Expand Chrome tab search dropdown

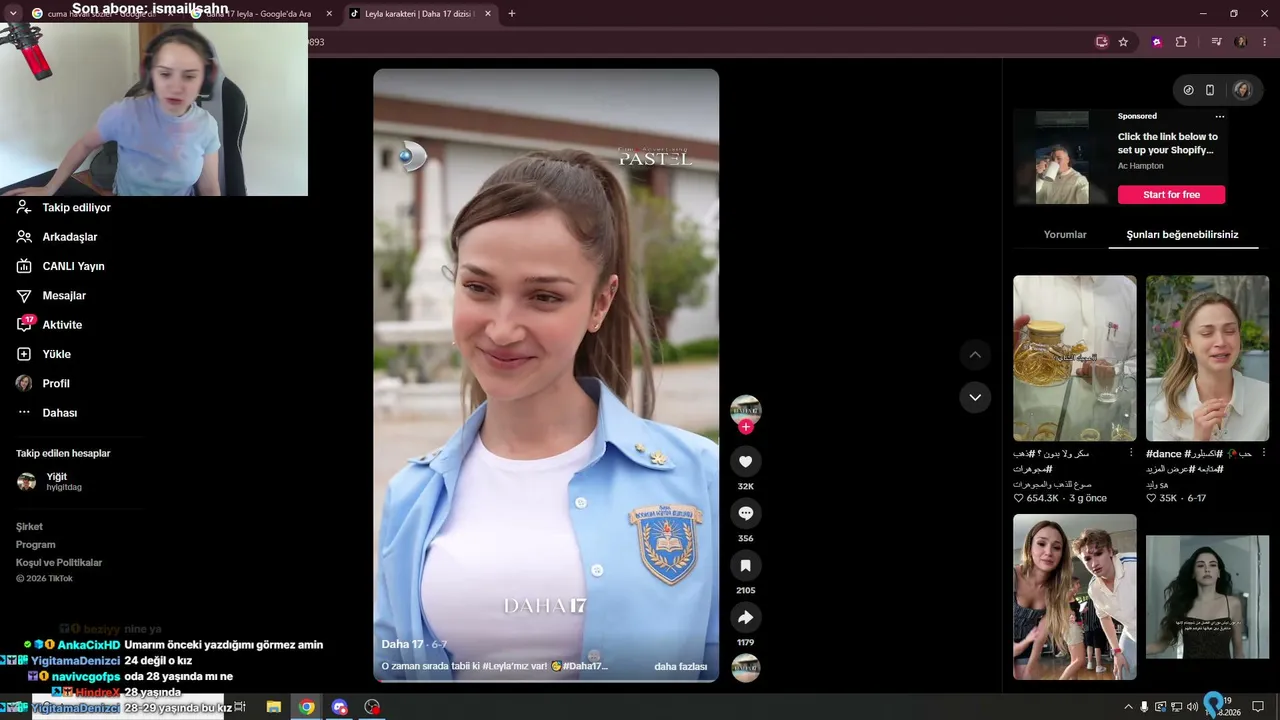coord(13,13)
